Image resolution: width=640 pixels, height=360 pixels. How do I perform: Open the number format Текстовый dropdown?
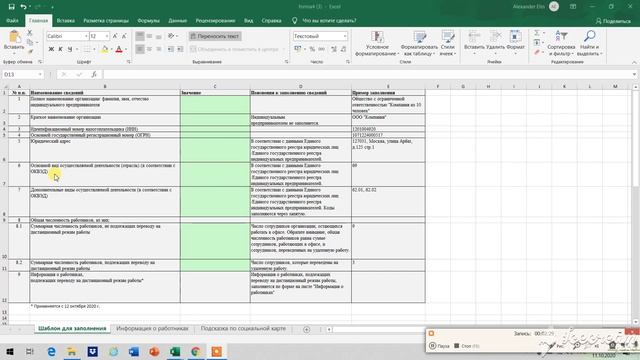coord(345,36)
